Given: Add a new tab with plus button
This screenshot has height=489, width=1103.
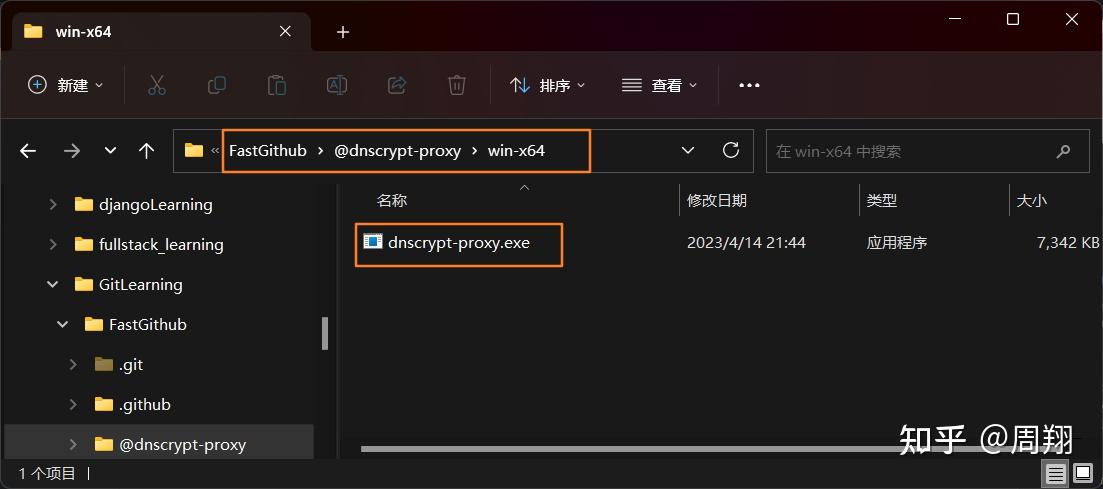Looking at the screenshot, I should click(343, 32).
